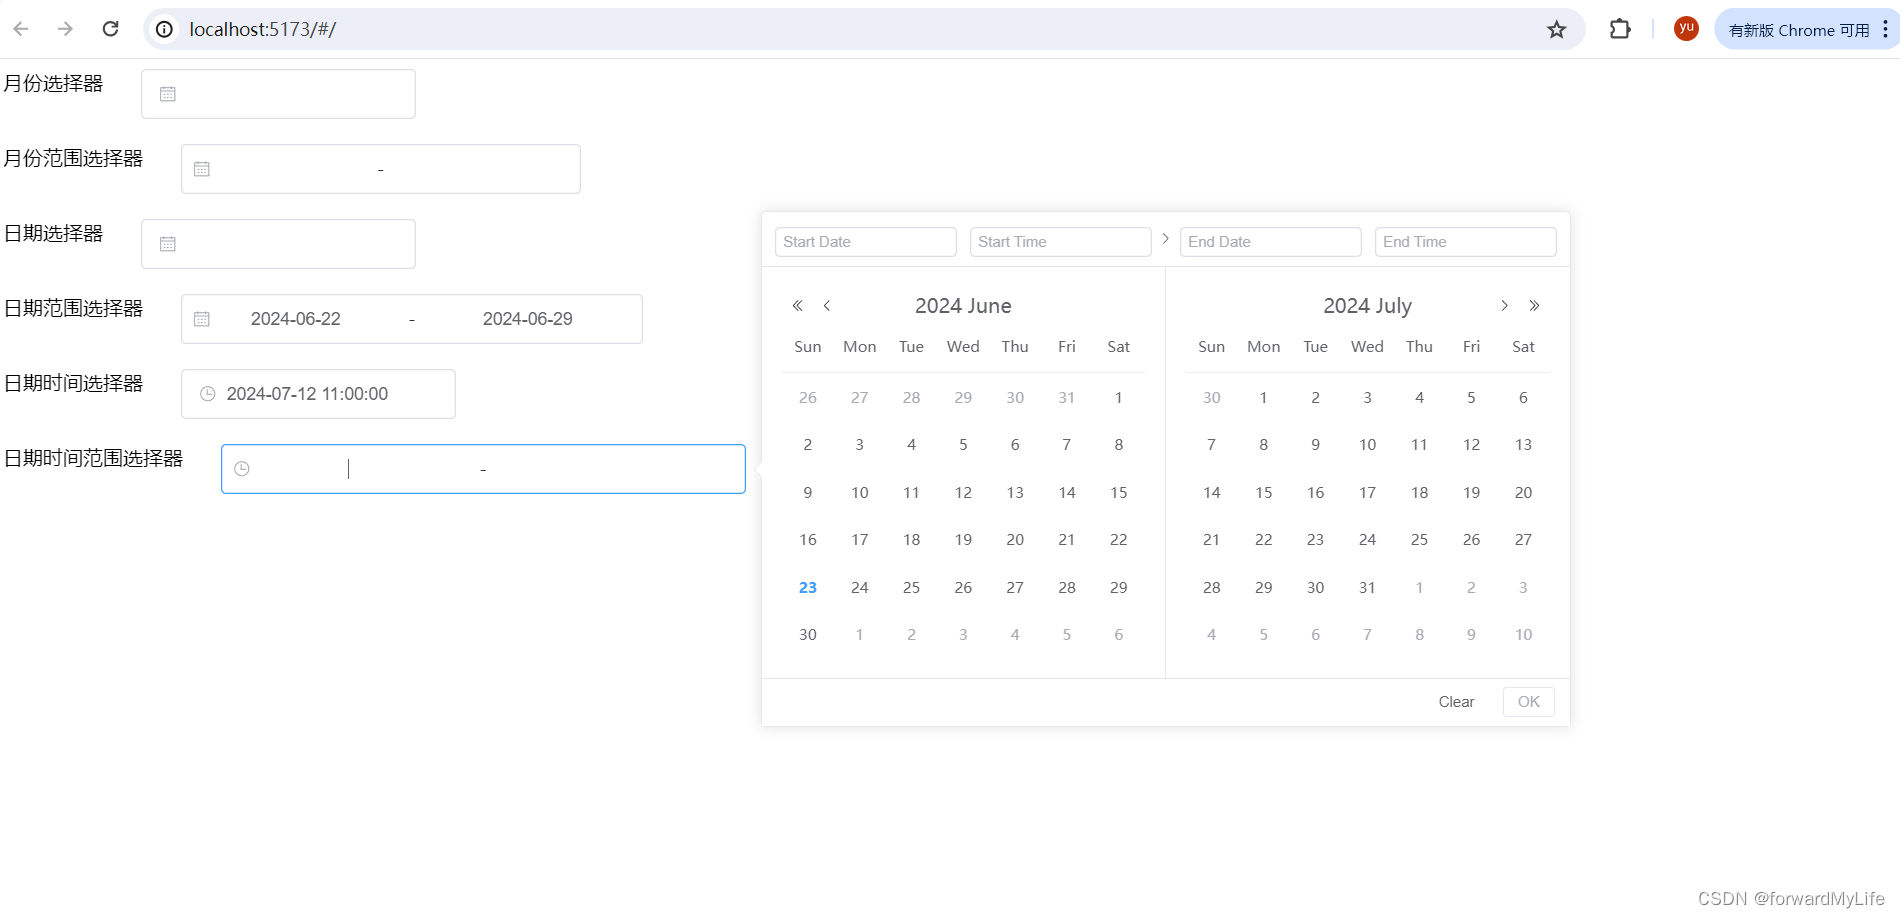1900x918 pixels.
Task: Select greyed May 26 in left calendar
Action: (808, 398)
